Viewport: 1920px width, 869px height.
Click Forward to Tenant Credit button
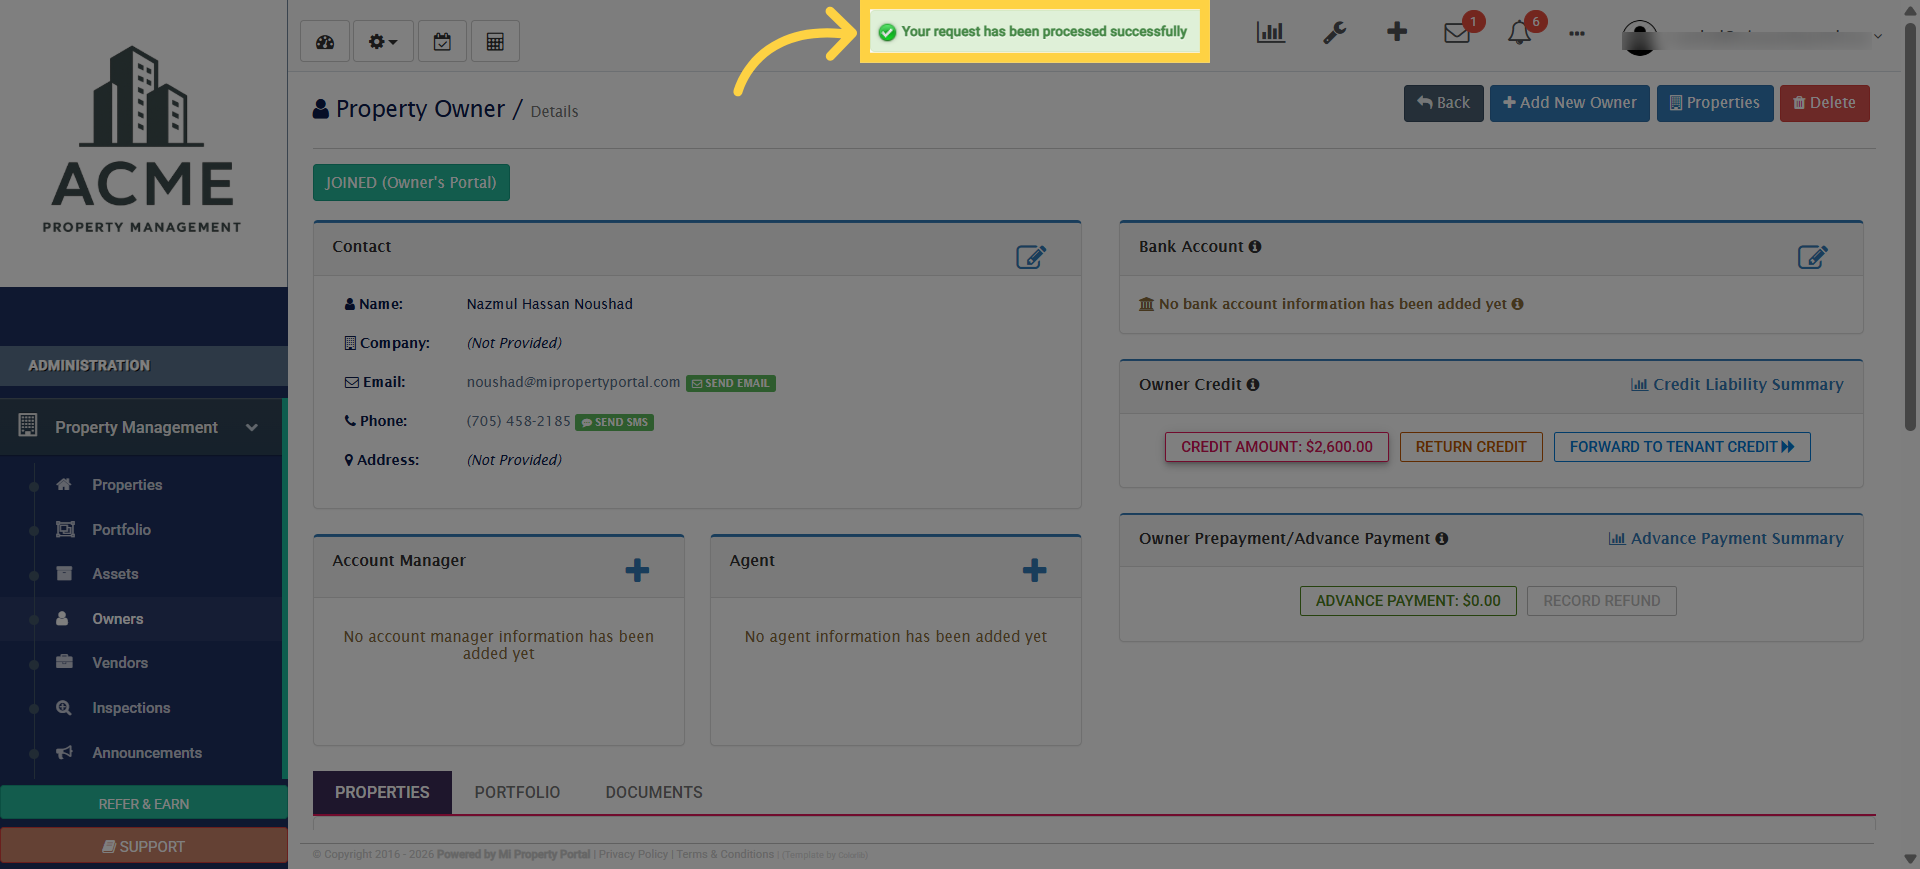tap(1682, 447)
